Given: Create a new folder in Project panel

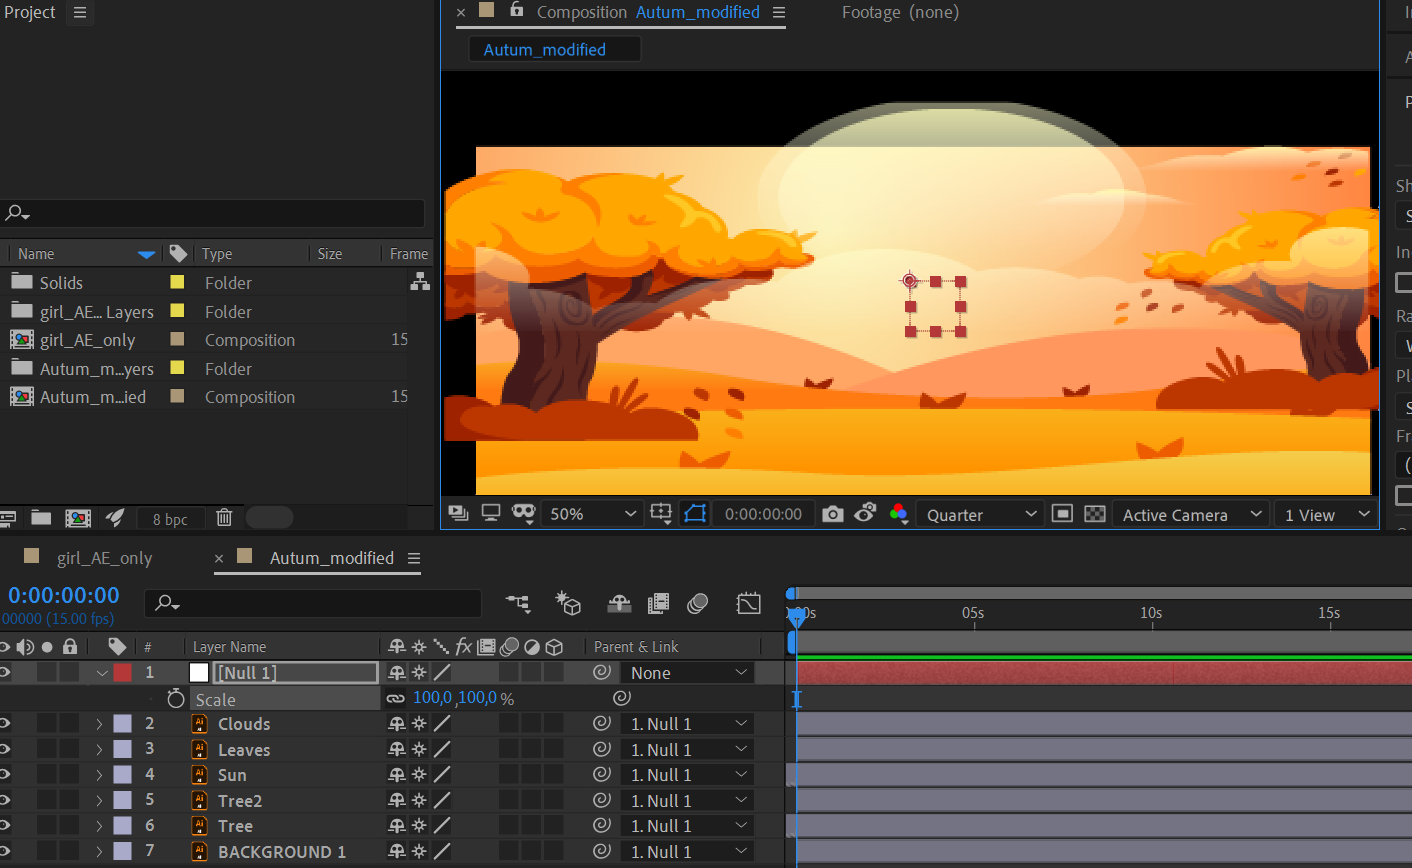Looking at the screenshot, I should 41,517.
